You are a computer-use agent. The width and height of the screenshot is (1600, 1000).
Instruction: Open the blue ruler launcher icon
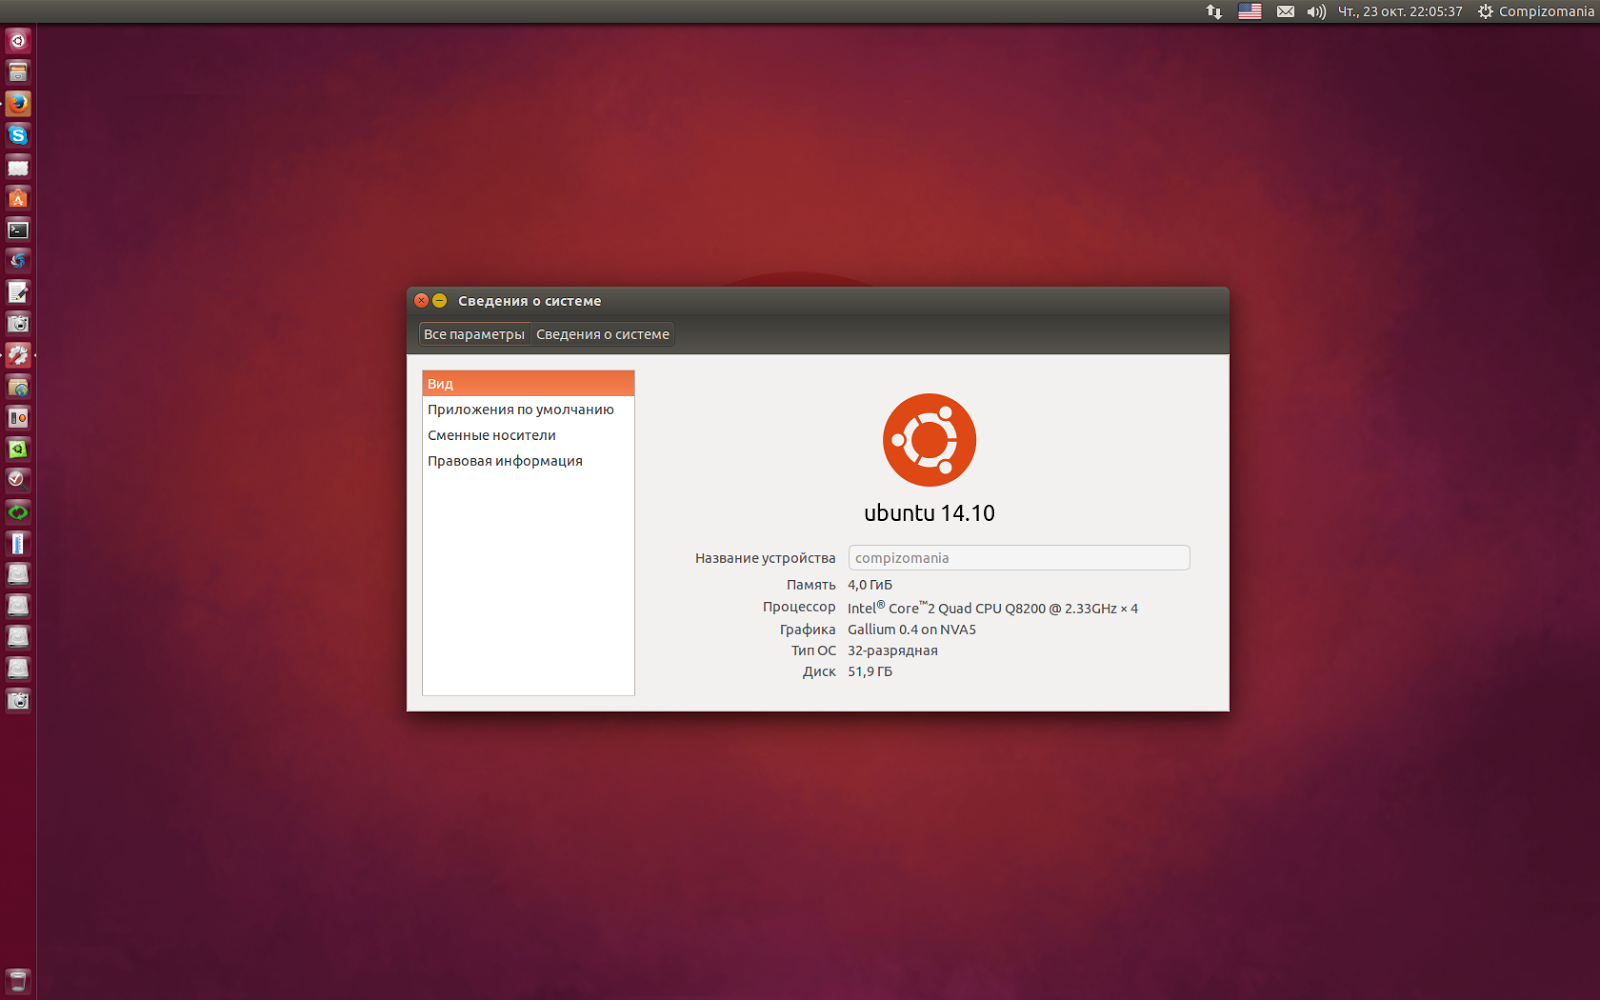[x=18, y=544]
